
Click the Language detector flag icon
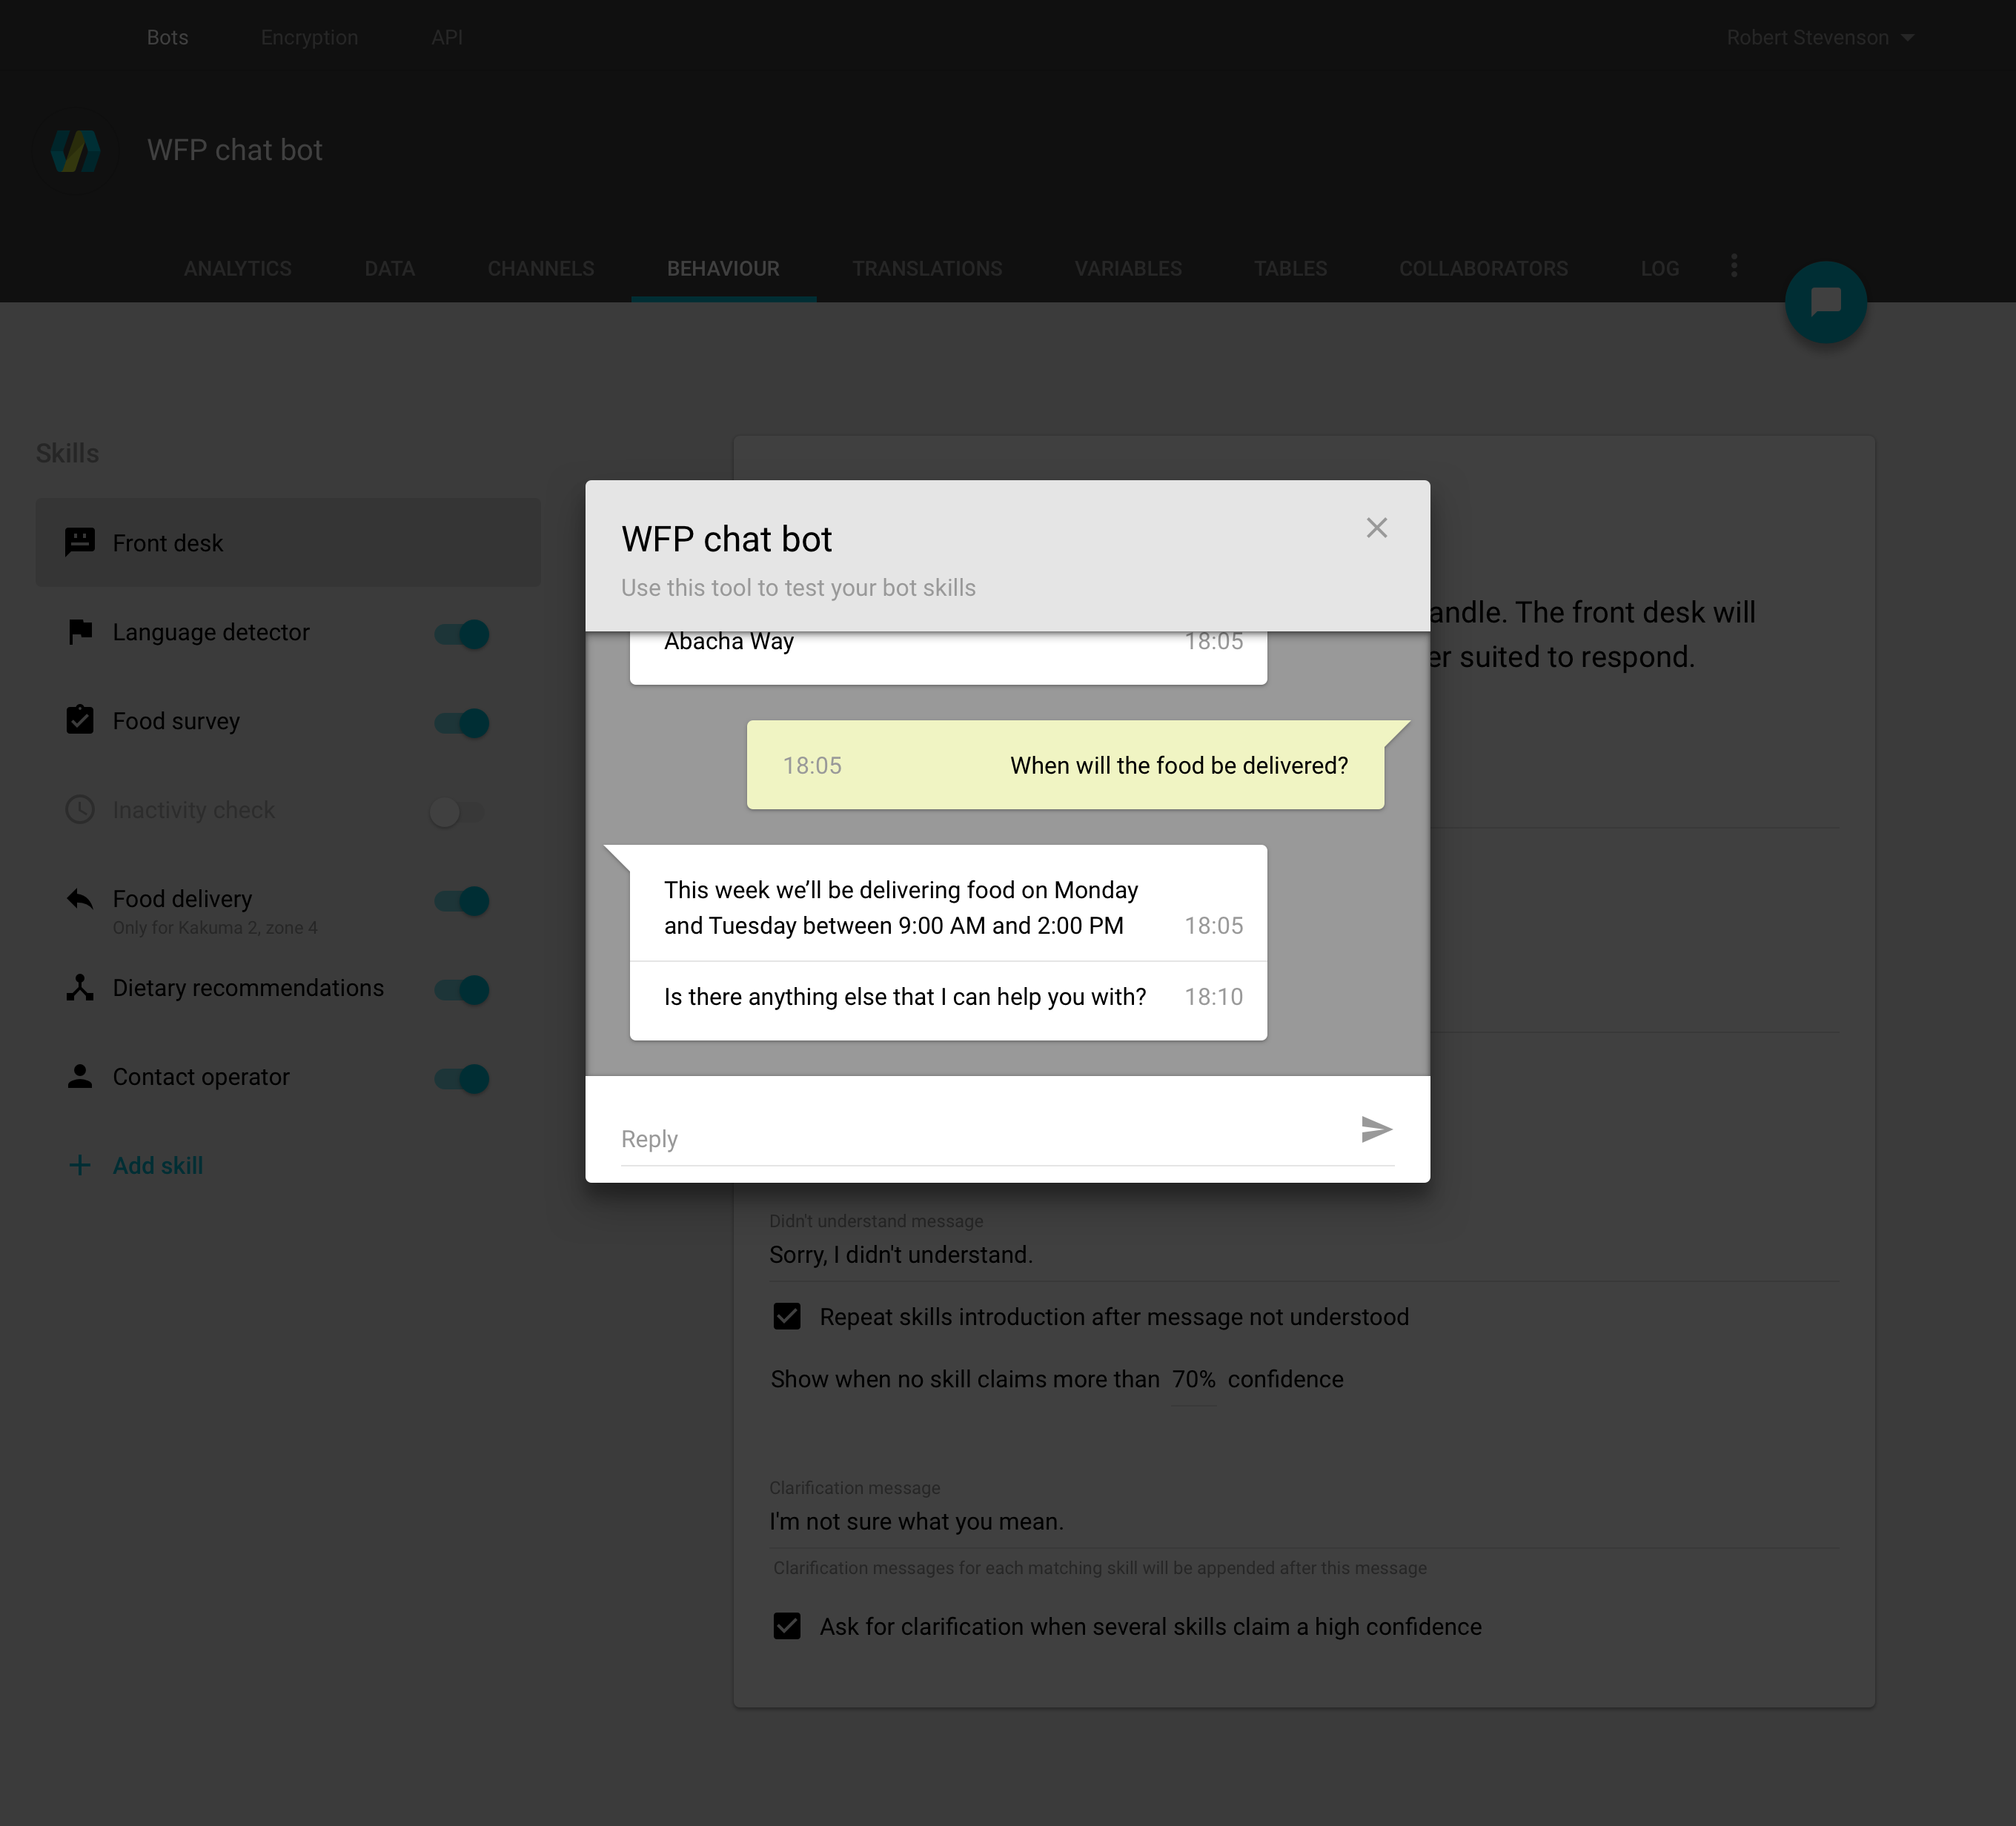80,632
